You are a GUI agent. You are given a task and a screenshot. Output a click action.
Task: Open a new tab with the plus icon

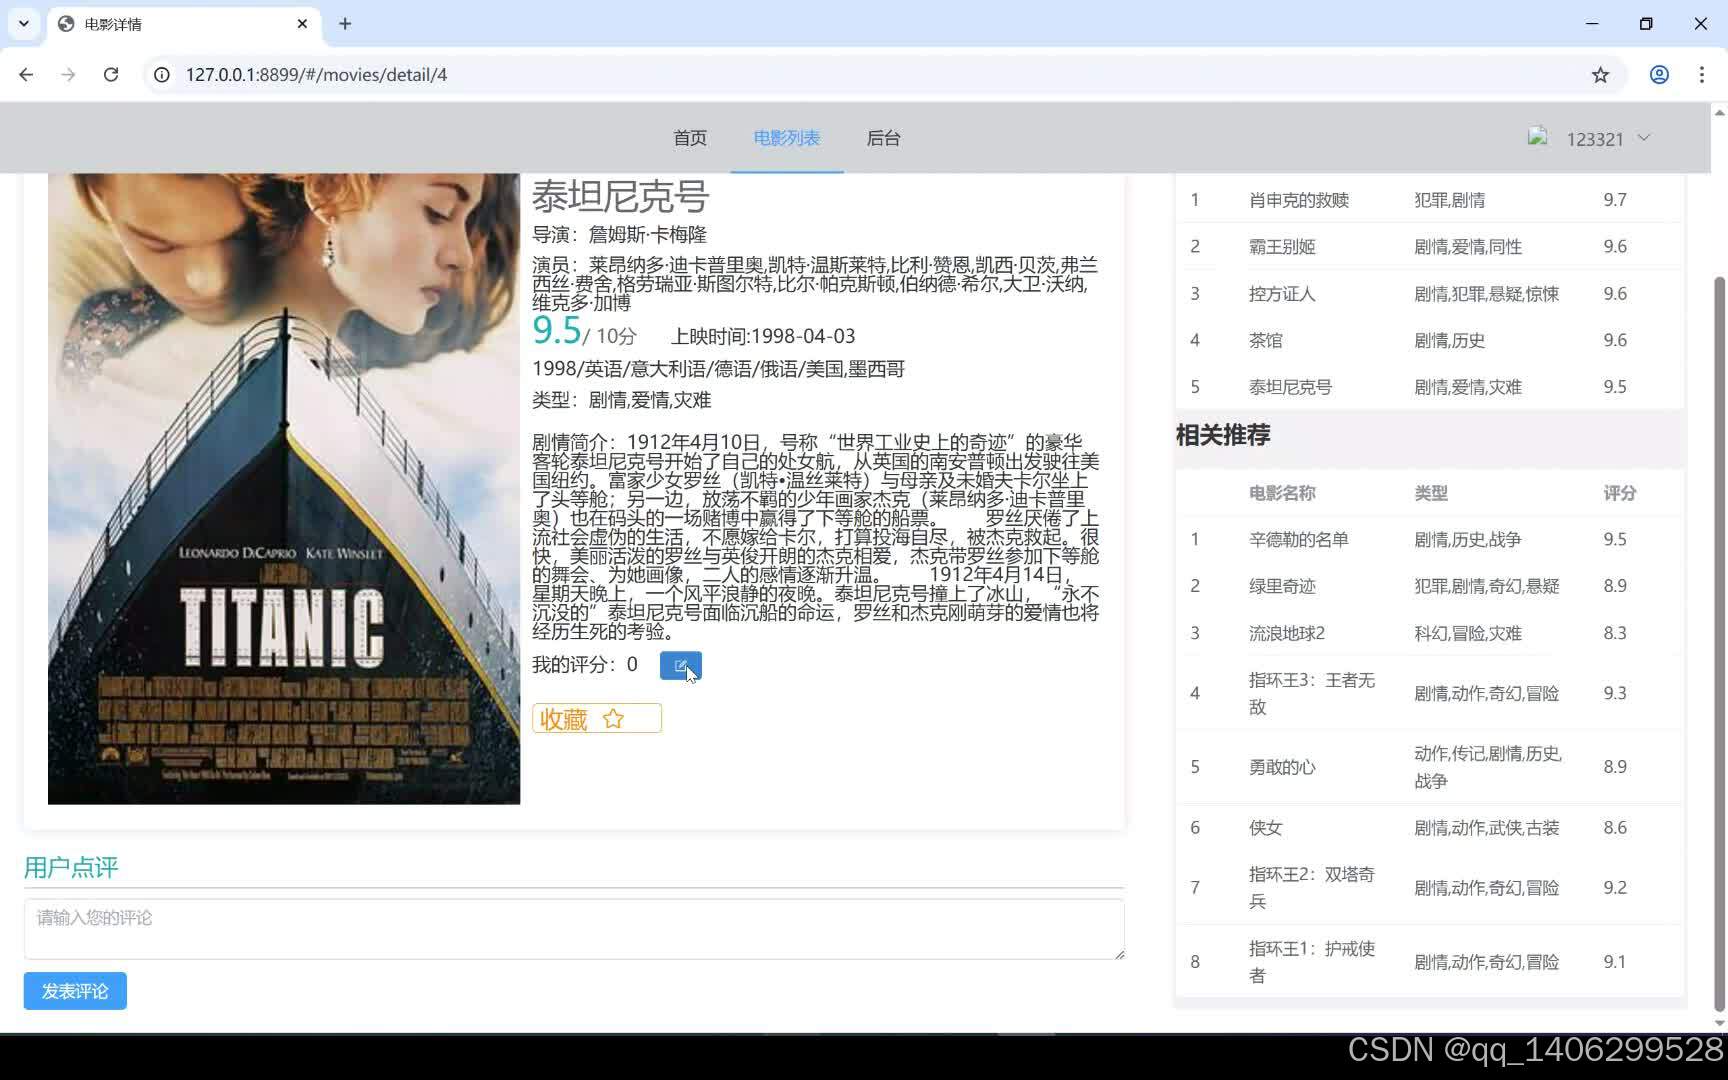pyautogui.click(x=345, y=23)
